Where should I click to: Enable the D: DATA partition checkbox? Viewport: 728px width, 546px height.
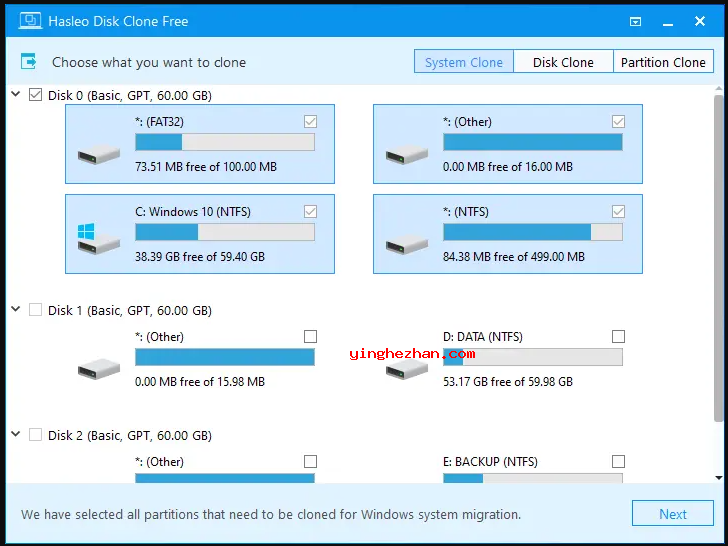[618, 337]
